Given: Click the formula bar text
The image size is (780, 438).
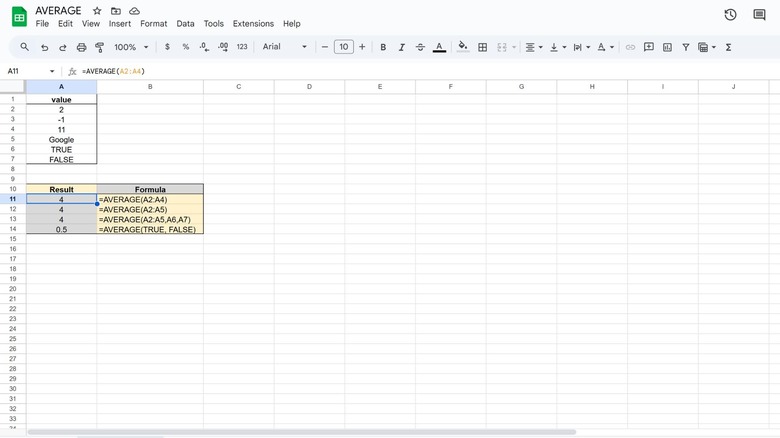Looking at the screenshot, I should [x=113, y=71].
